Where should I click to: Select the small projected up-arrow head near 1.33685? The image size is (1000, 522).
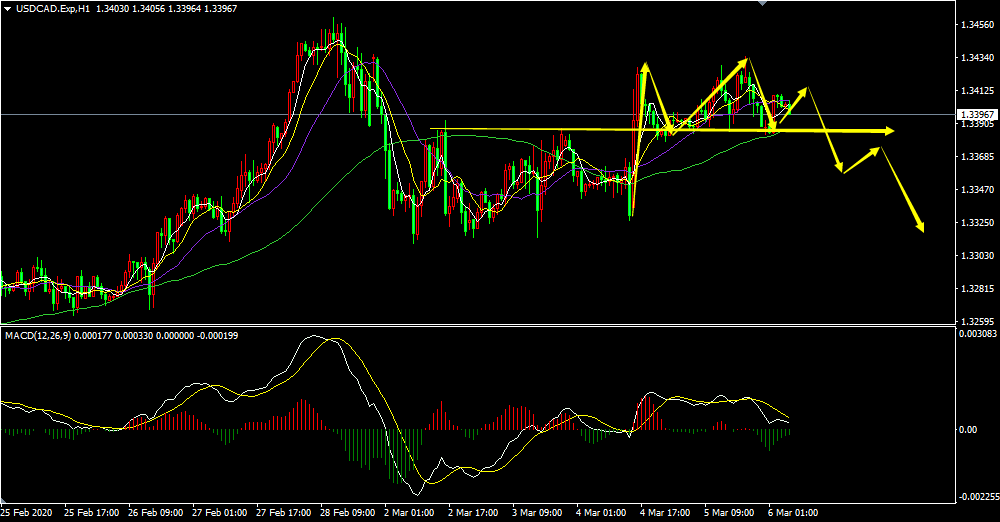pos(877,150)
